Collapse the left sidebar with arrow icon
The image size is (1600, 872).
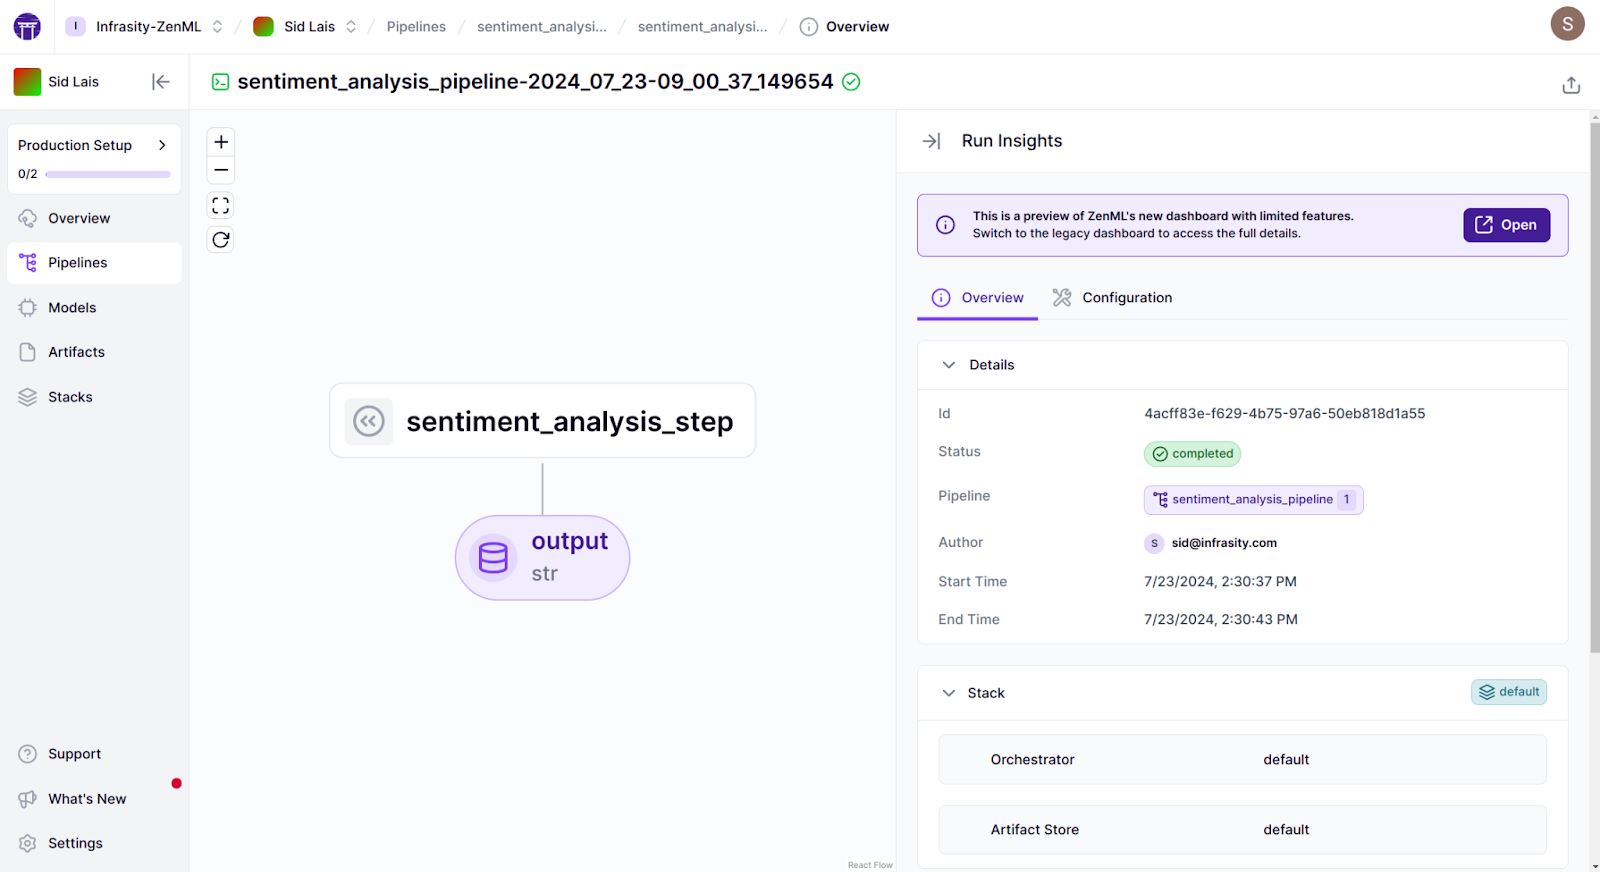pos(160,82)
